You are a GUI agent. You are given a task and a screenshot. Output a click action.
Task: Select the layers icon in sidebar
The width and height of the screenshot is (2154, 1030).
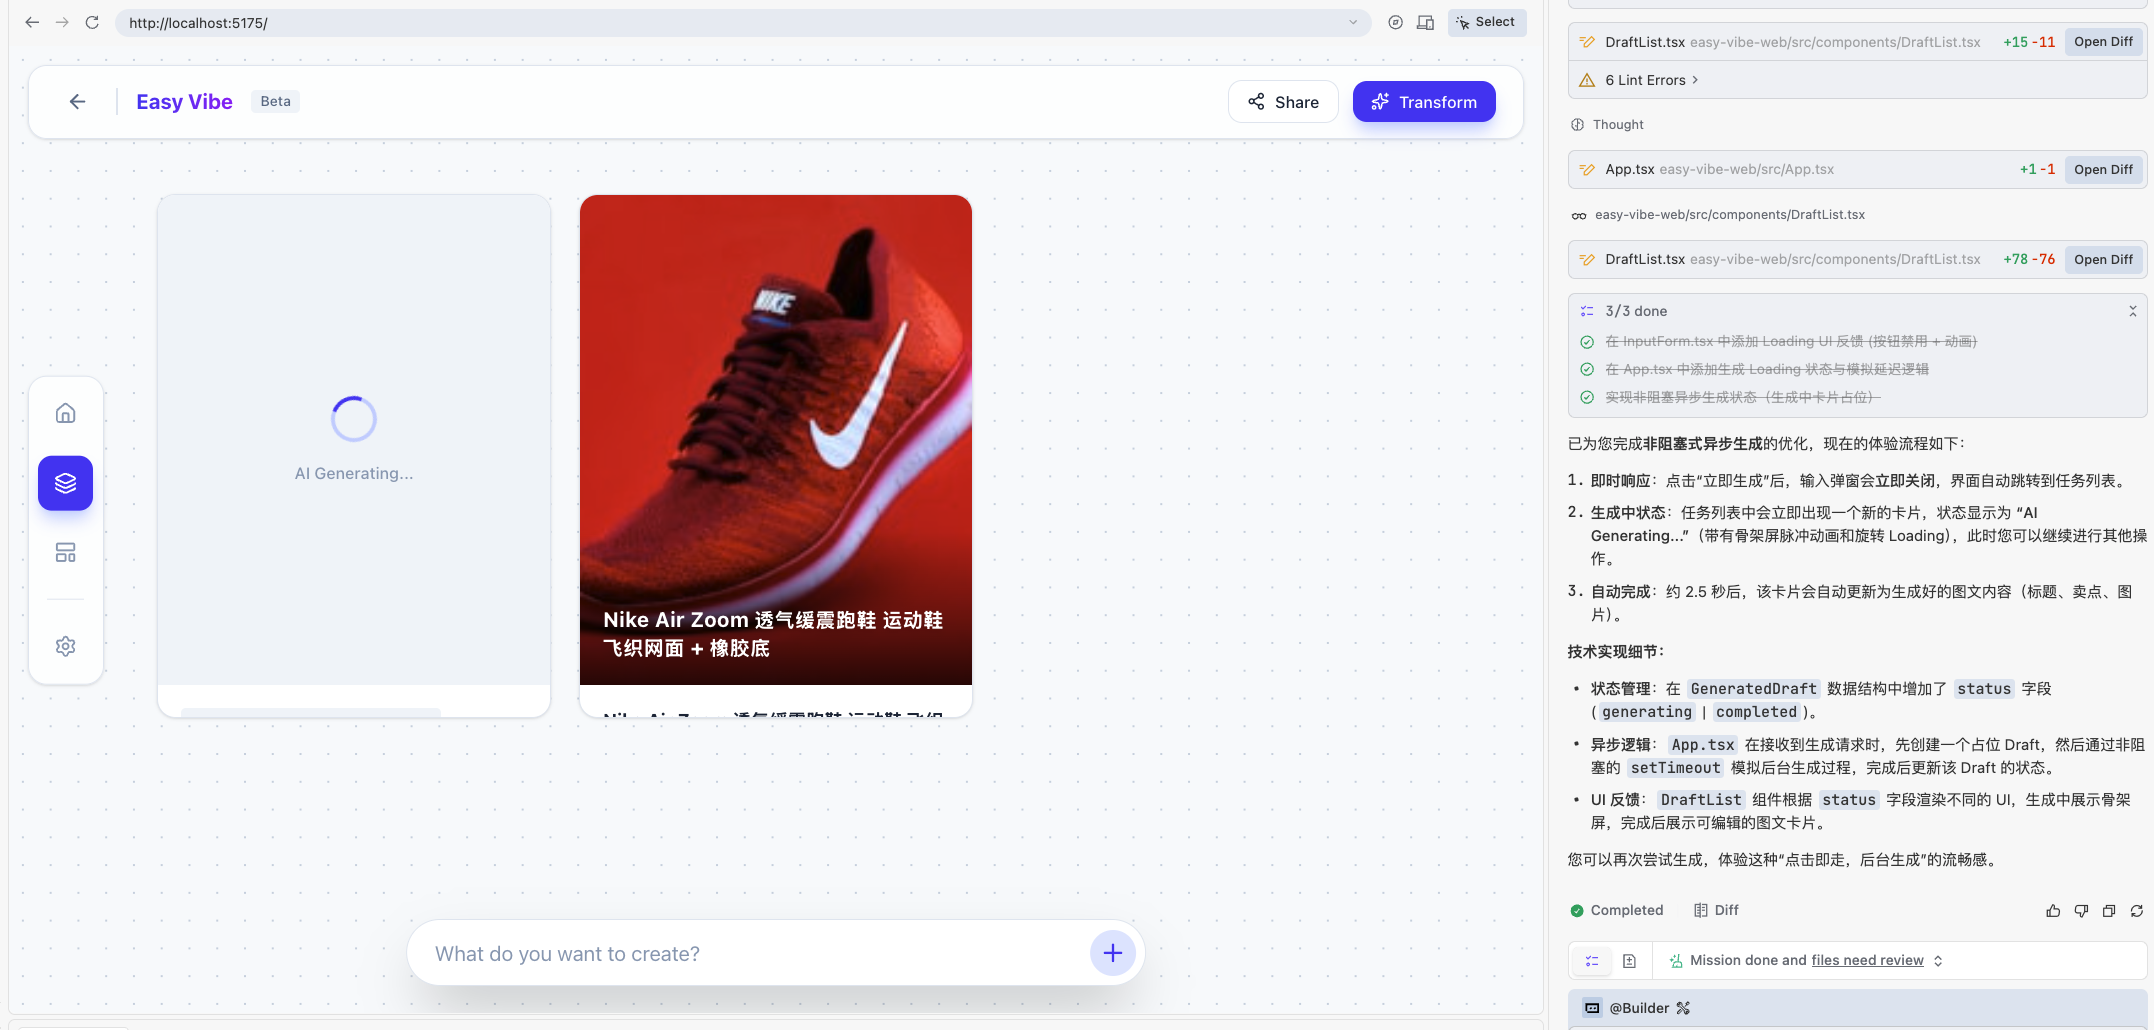pos(66,483)
